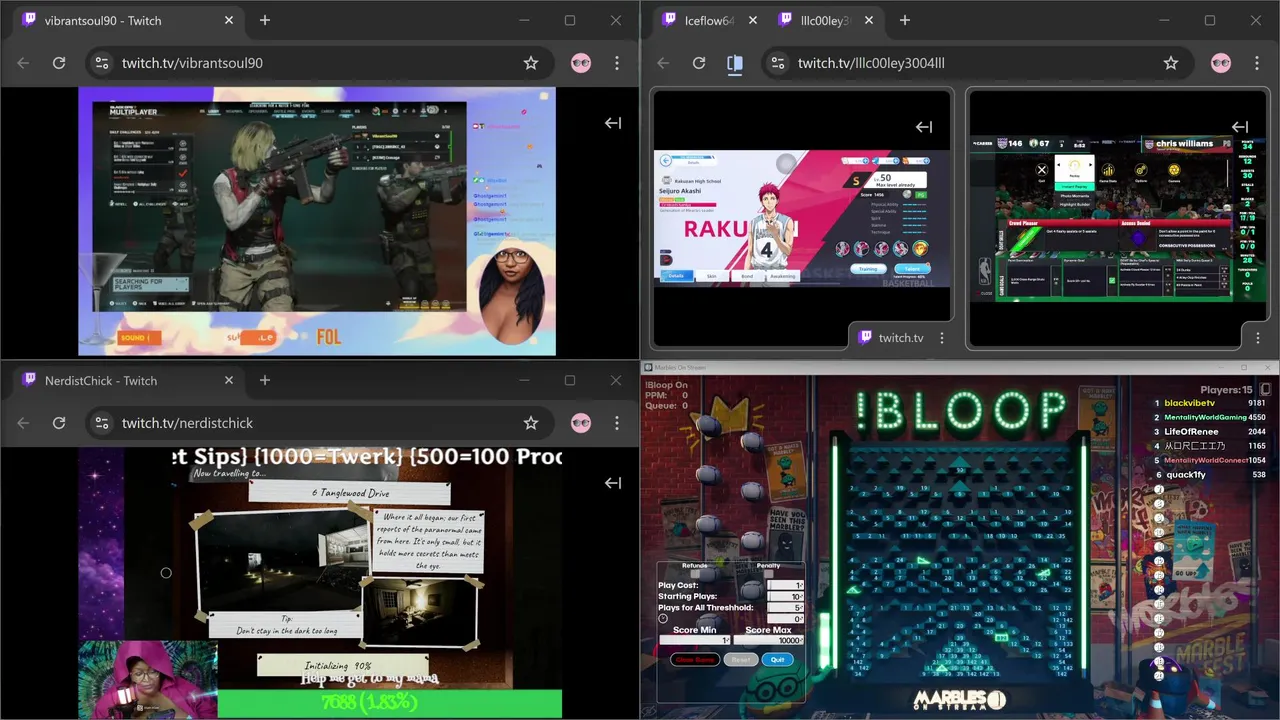Go back in the NerdistChick window
The width and height of the screenshot is (1280, 720).
[23, 423]
